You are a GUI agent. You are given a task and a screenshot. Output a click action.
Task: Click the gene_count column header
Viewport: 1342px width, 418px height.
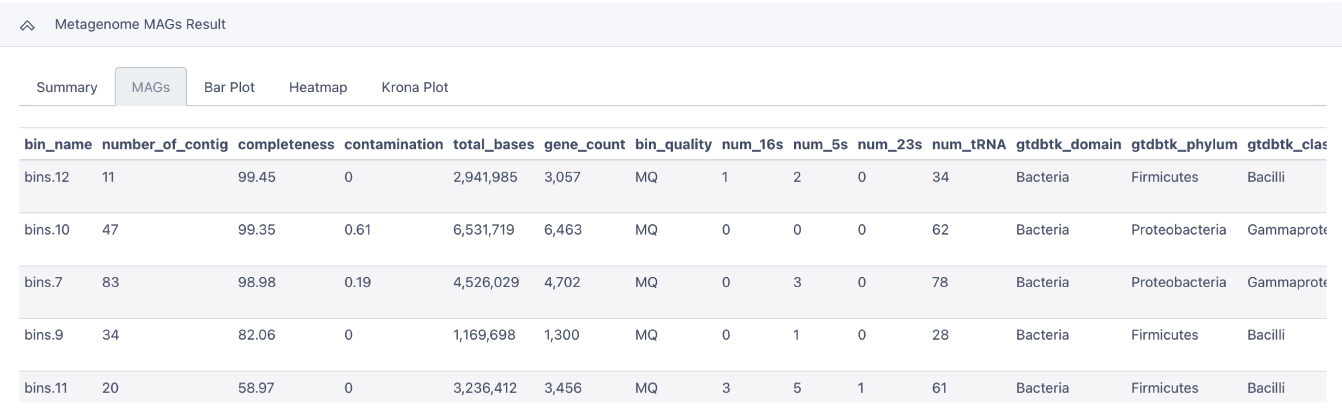pyautogui.click(x=584, y=145)
